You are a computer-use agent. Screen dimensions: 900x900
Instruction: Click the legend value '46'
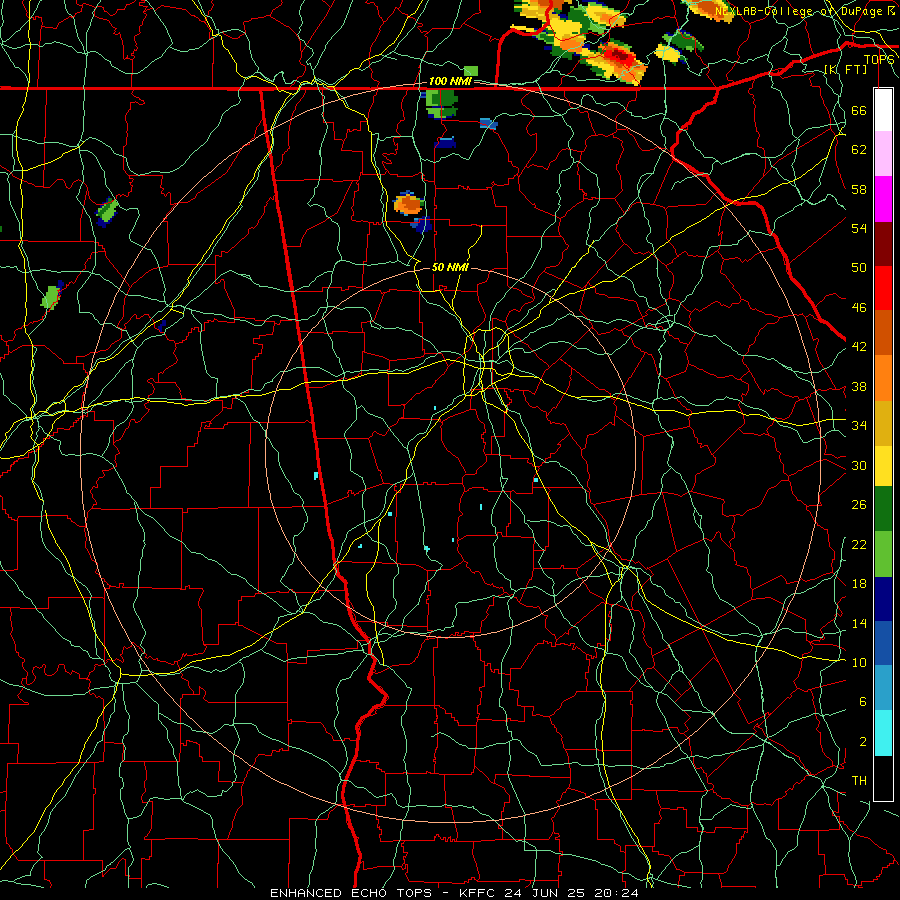pyautogui.click(x=859, y=307)
